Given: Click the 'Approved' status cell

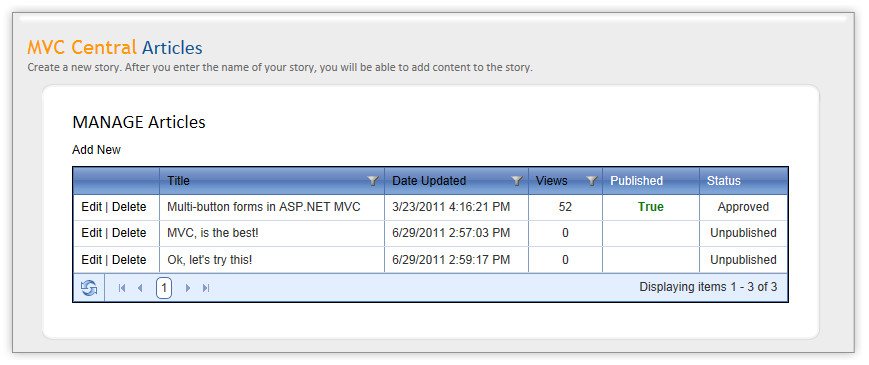Looking at the screenshot, I should pyautogui.click(x=743, y=207).
